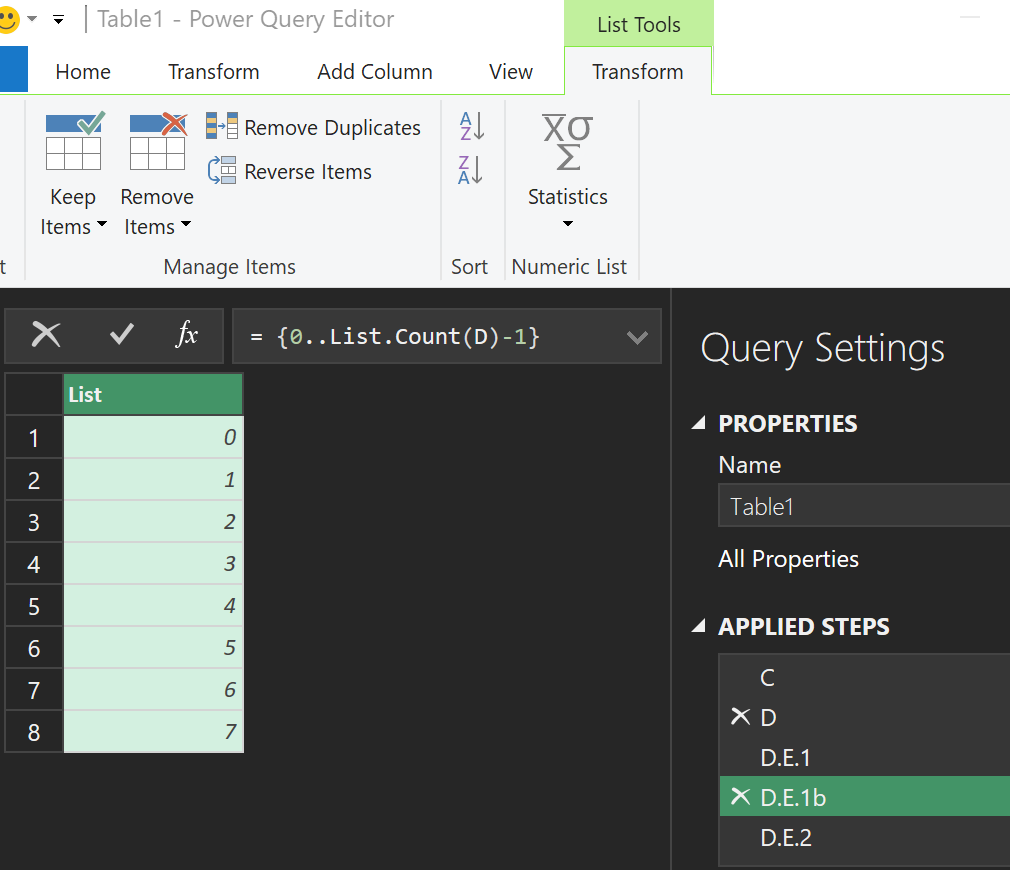Switch to the Home ribbon tab
The image size is (1010, 870).
[83, 71]
